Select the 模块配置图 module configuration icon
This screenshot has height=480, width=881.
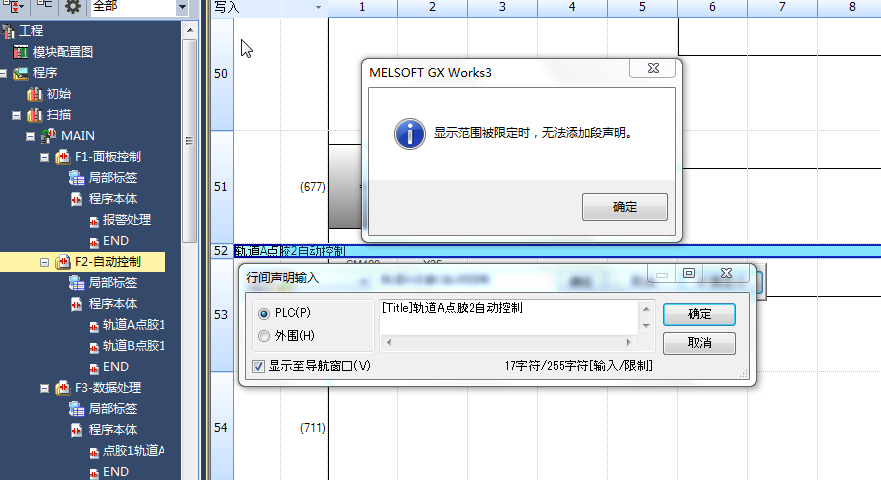click(21, 52)
